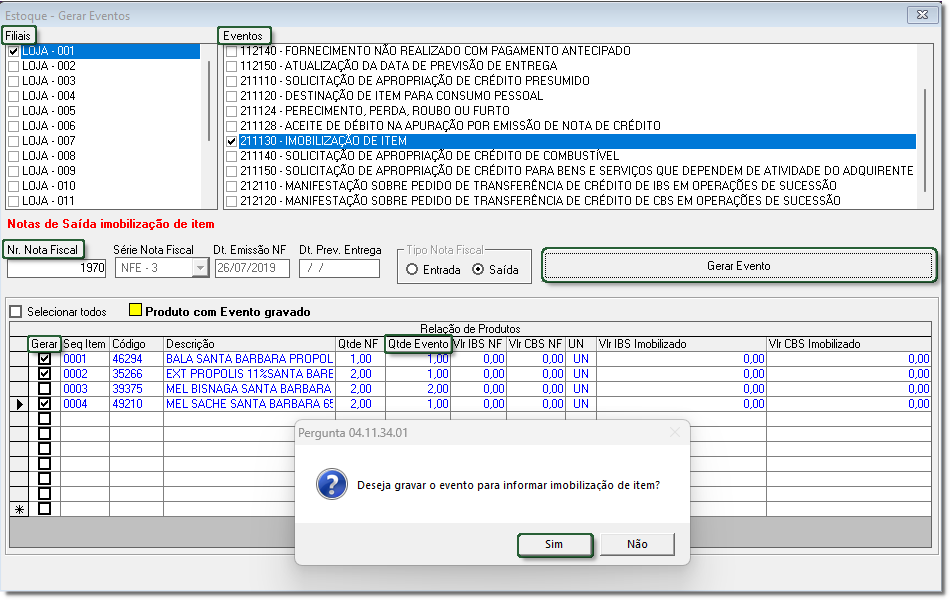Check LOJA - 008 filial
Image resolution: width=950 pixels, height=600 pixels.
point(13,156)
